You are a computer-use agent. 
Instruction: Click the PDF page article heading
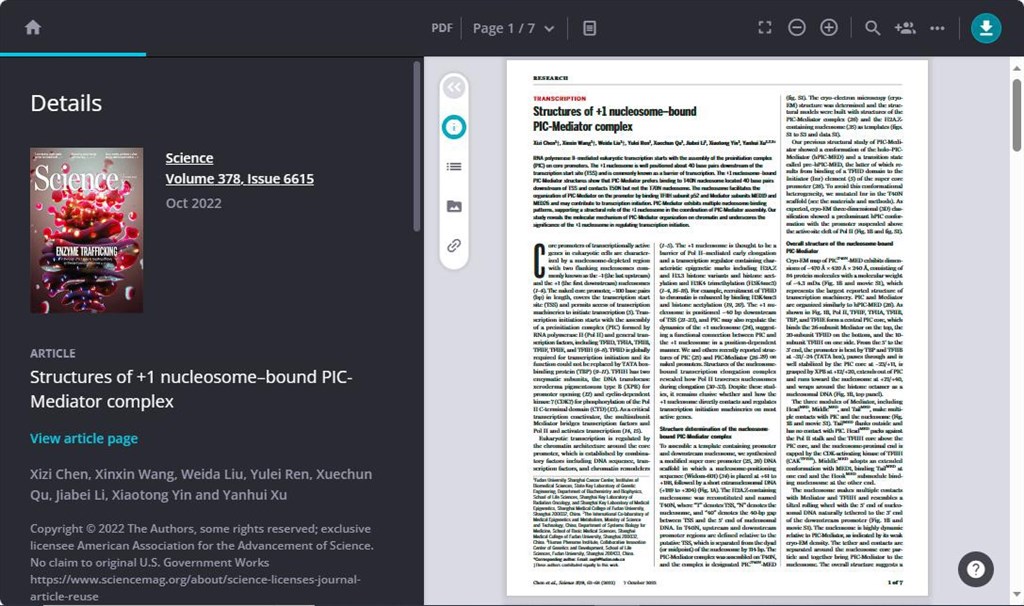(x=615, y=119)
